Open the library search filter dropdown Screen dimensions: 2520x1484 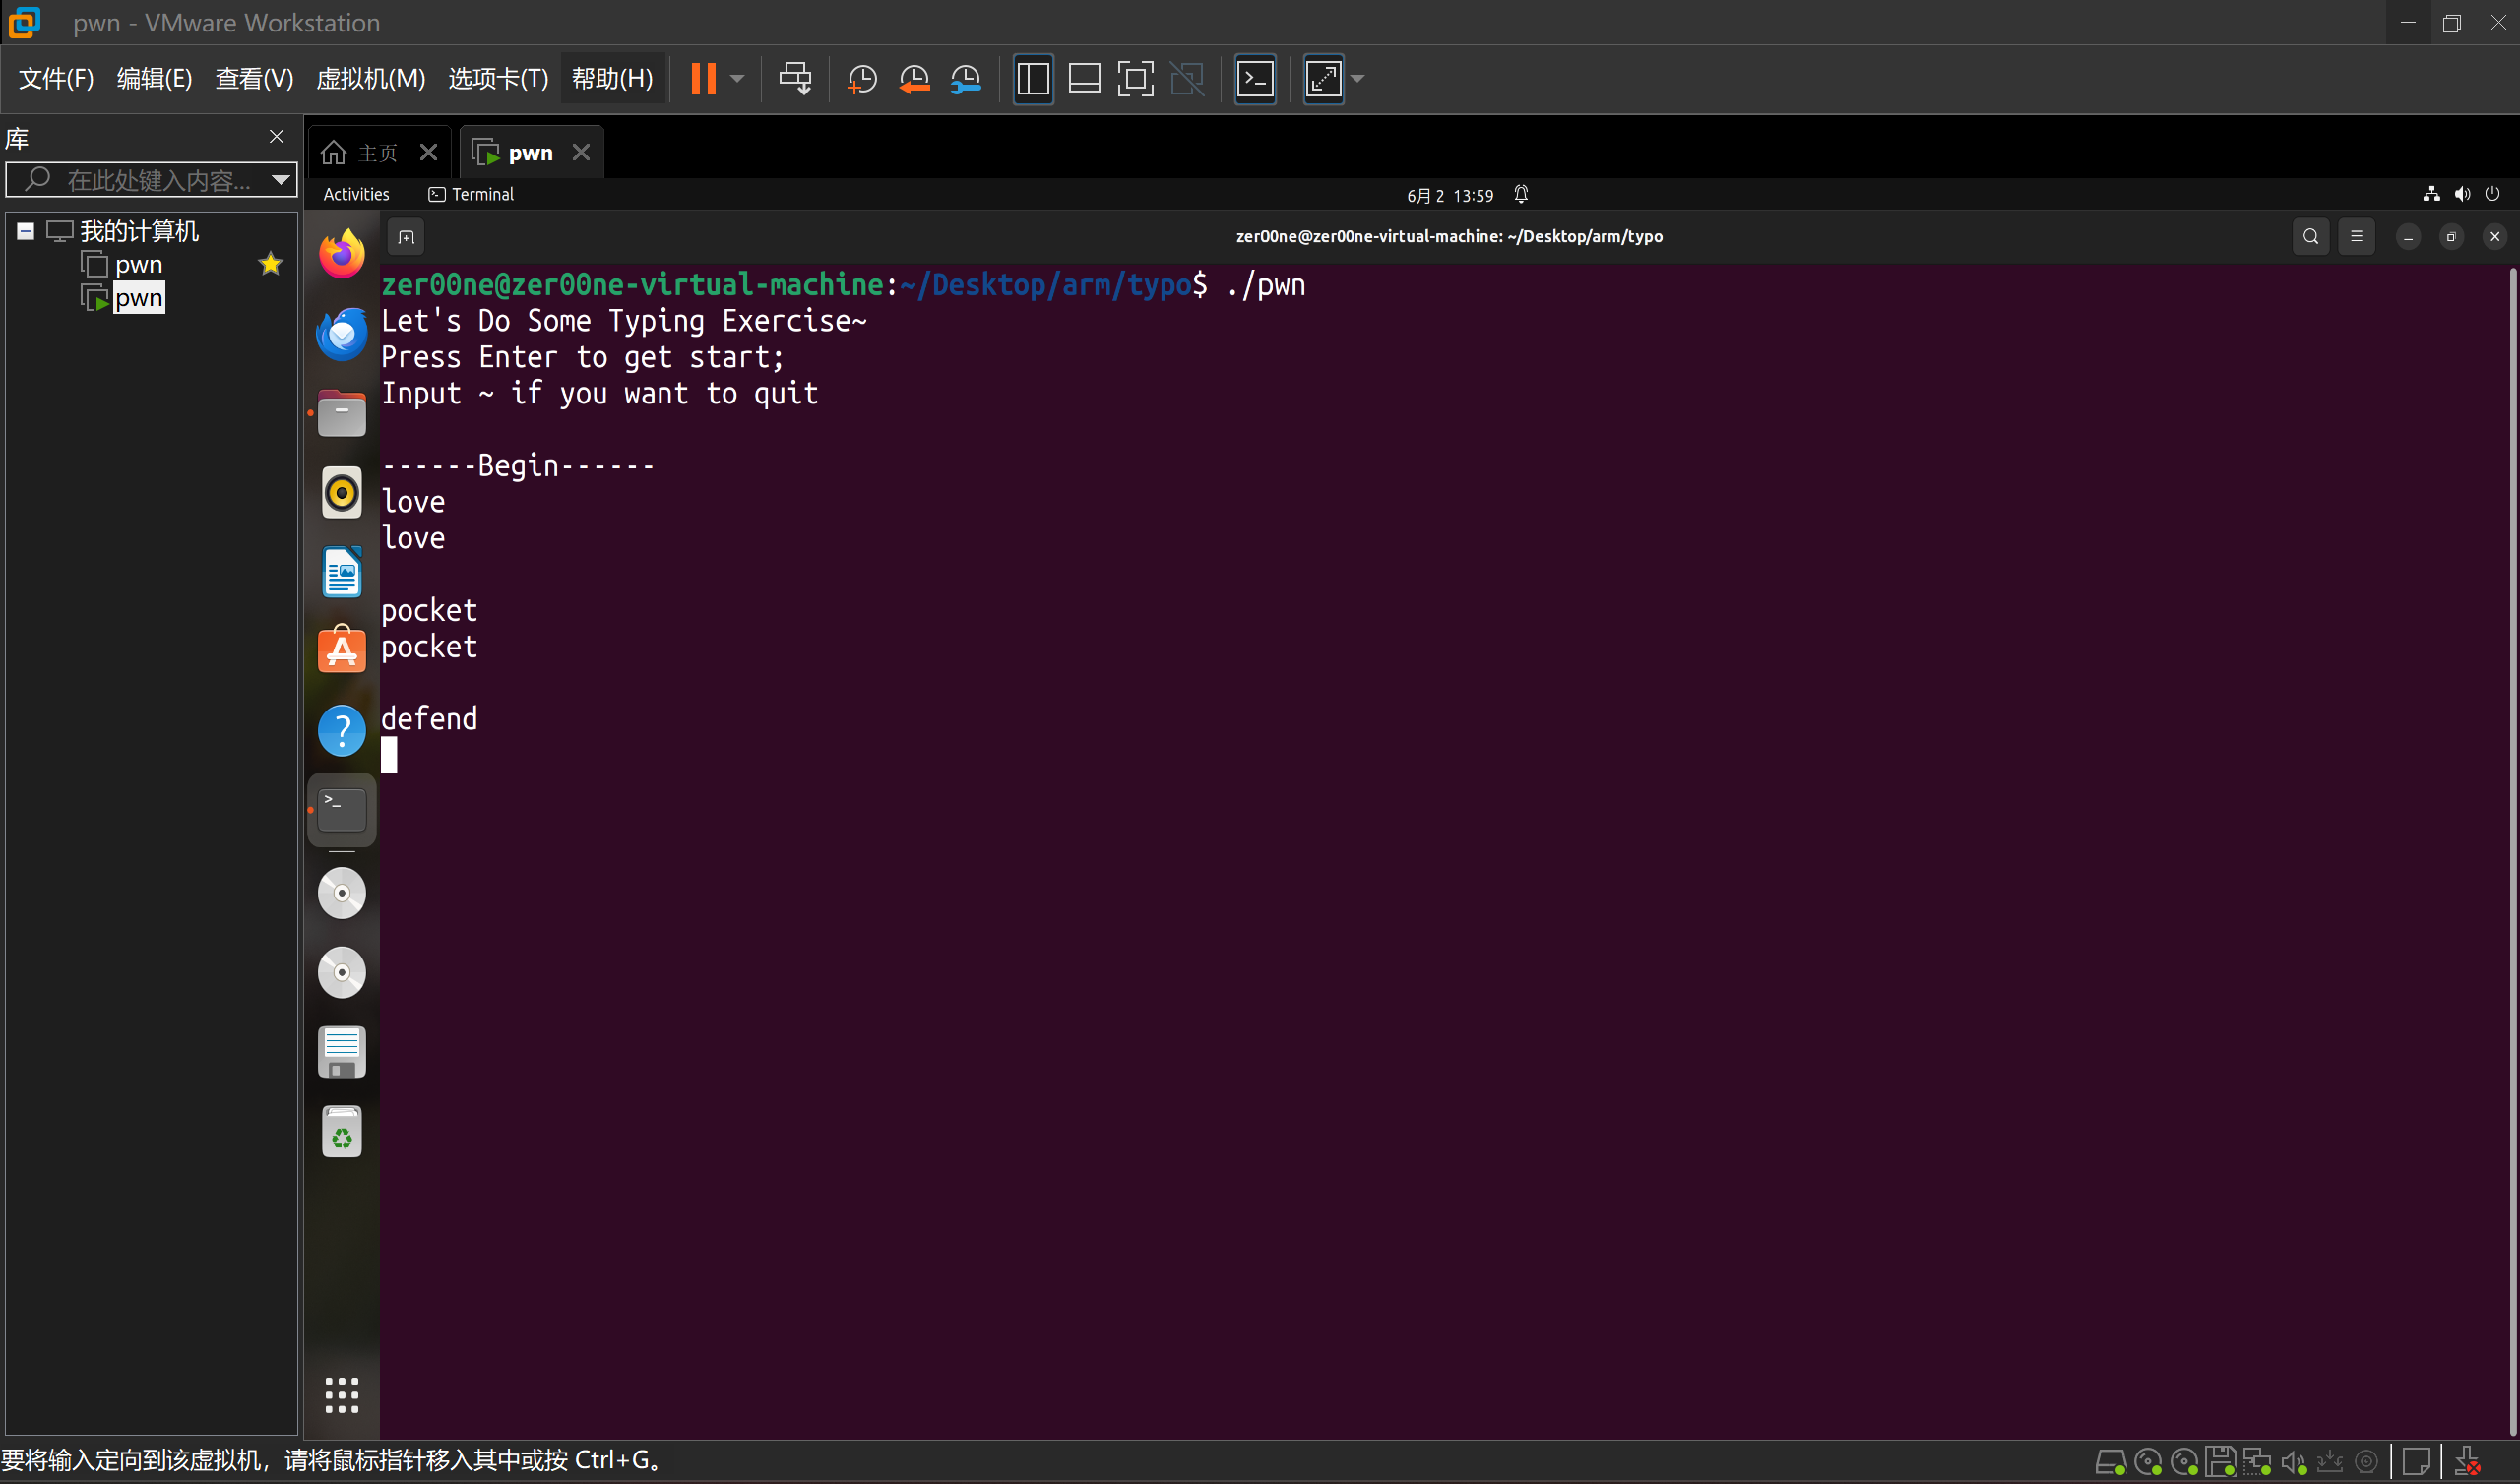[281, 180]
